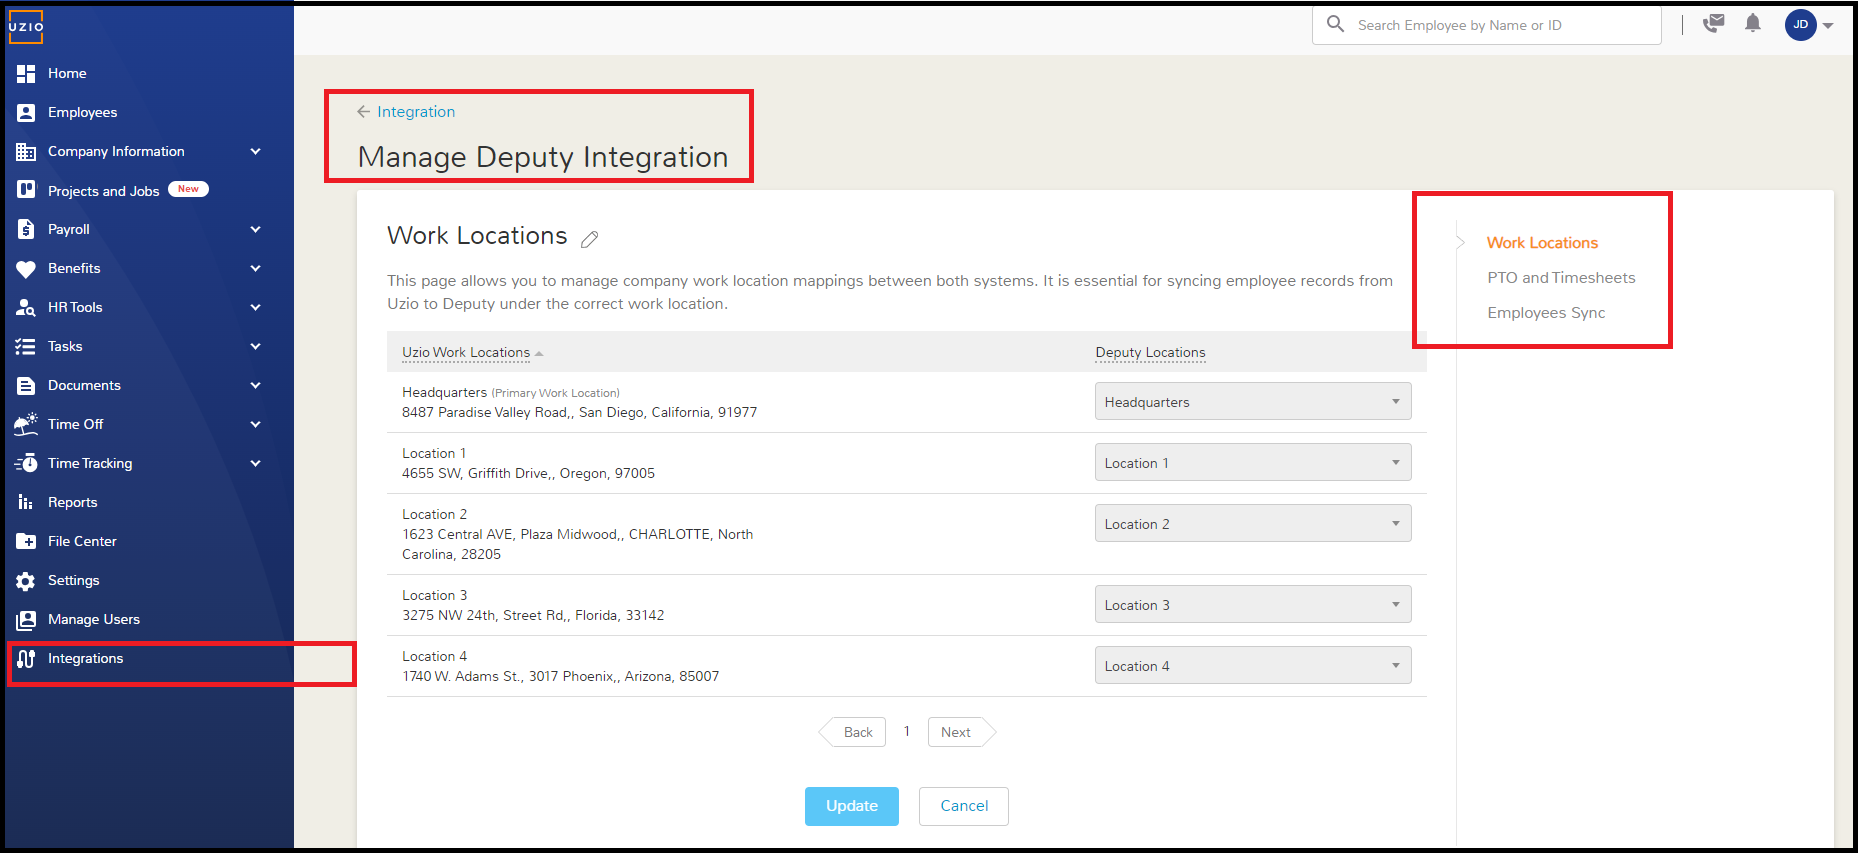The width and height of the screenshot is (1871, 857).
Task: Switch to PTO and Timesheets section
Action: click(x=1561, y=278)
